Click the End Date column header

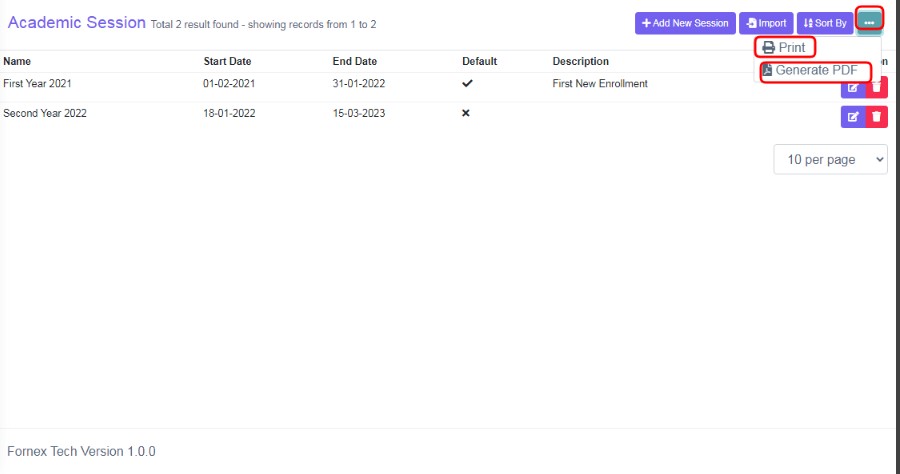(355, 61)
